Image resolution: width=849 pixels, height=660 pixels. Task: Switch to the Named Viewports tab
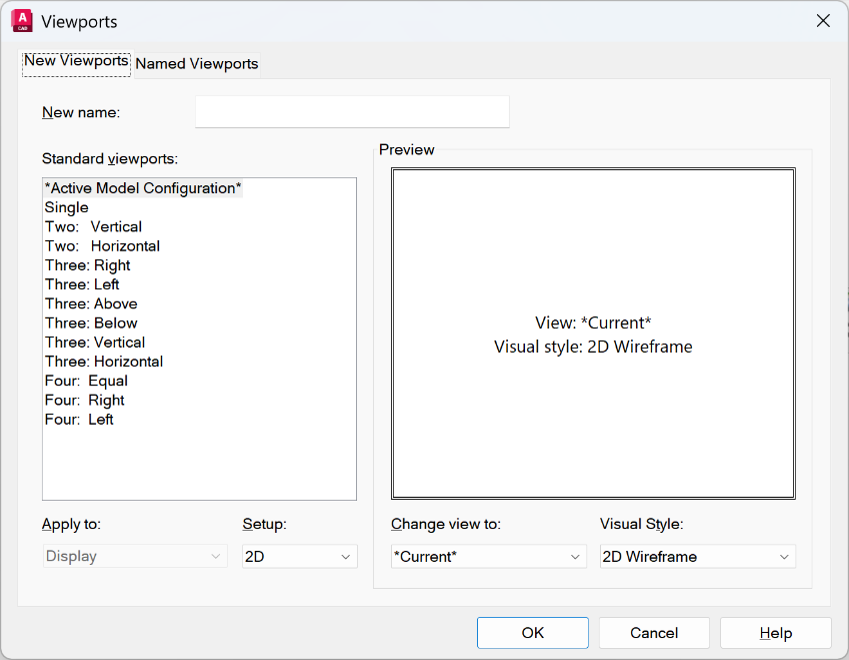(197, 64)
